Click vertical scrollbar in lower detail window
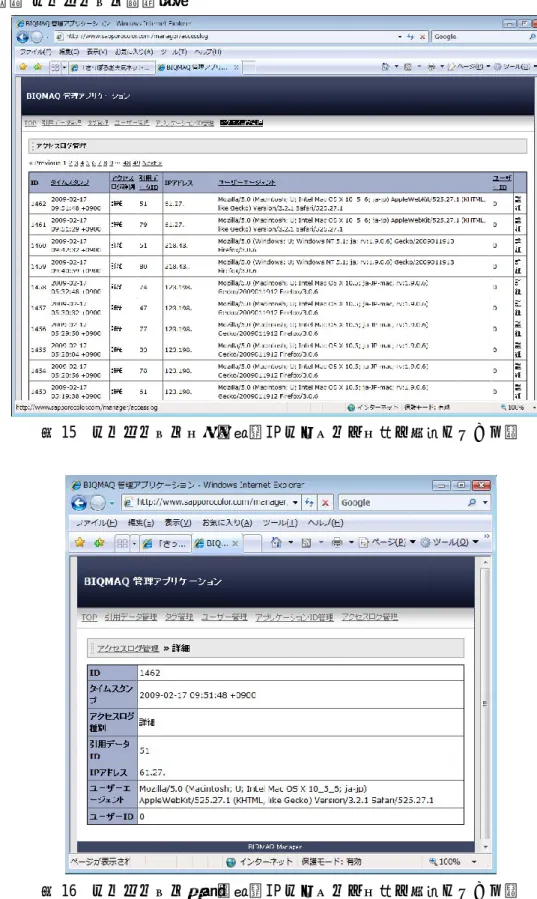Screen dimensions: 537x899 coord(485,703)
